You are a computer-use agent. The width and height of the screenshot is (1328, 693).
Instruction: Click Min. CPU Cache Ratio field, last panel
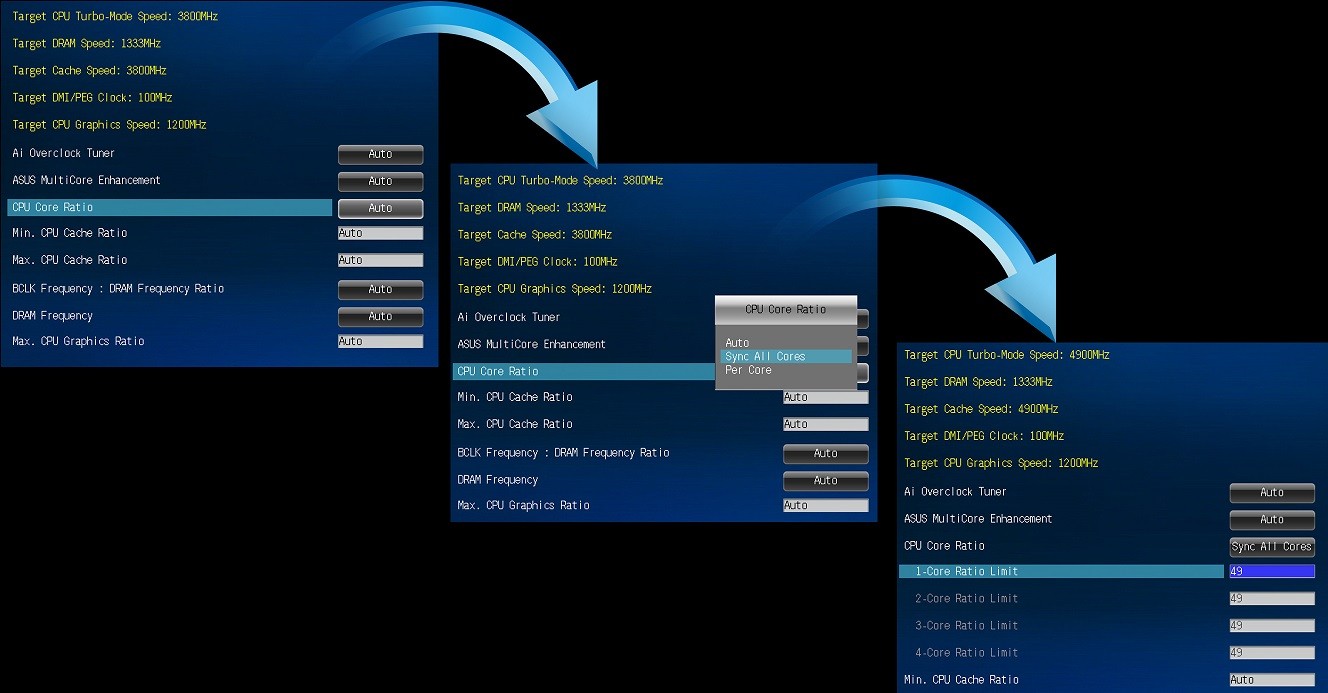point(1272,680)
